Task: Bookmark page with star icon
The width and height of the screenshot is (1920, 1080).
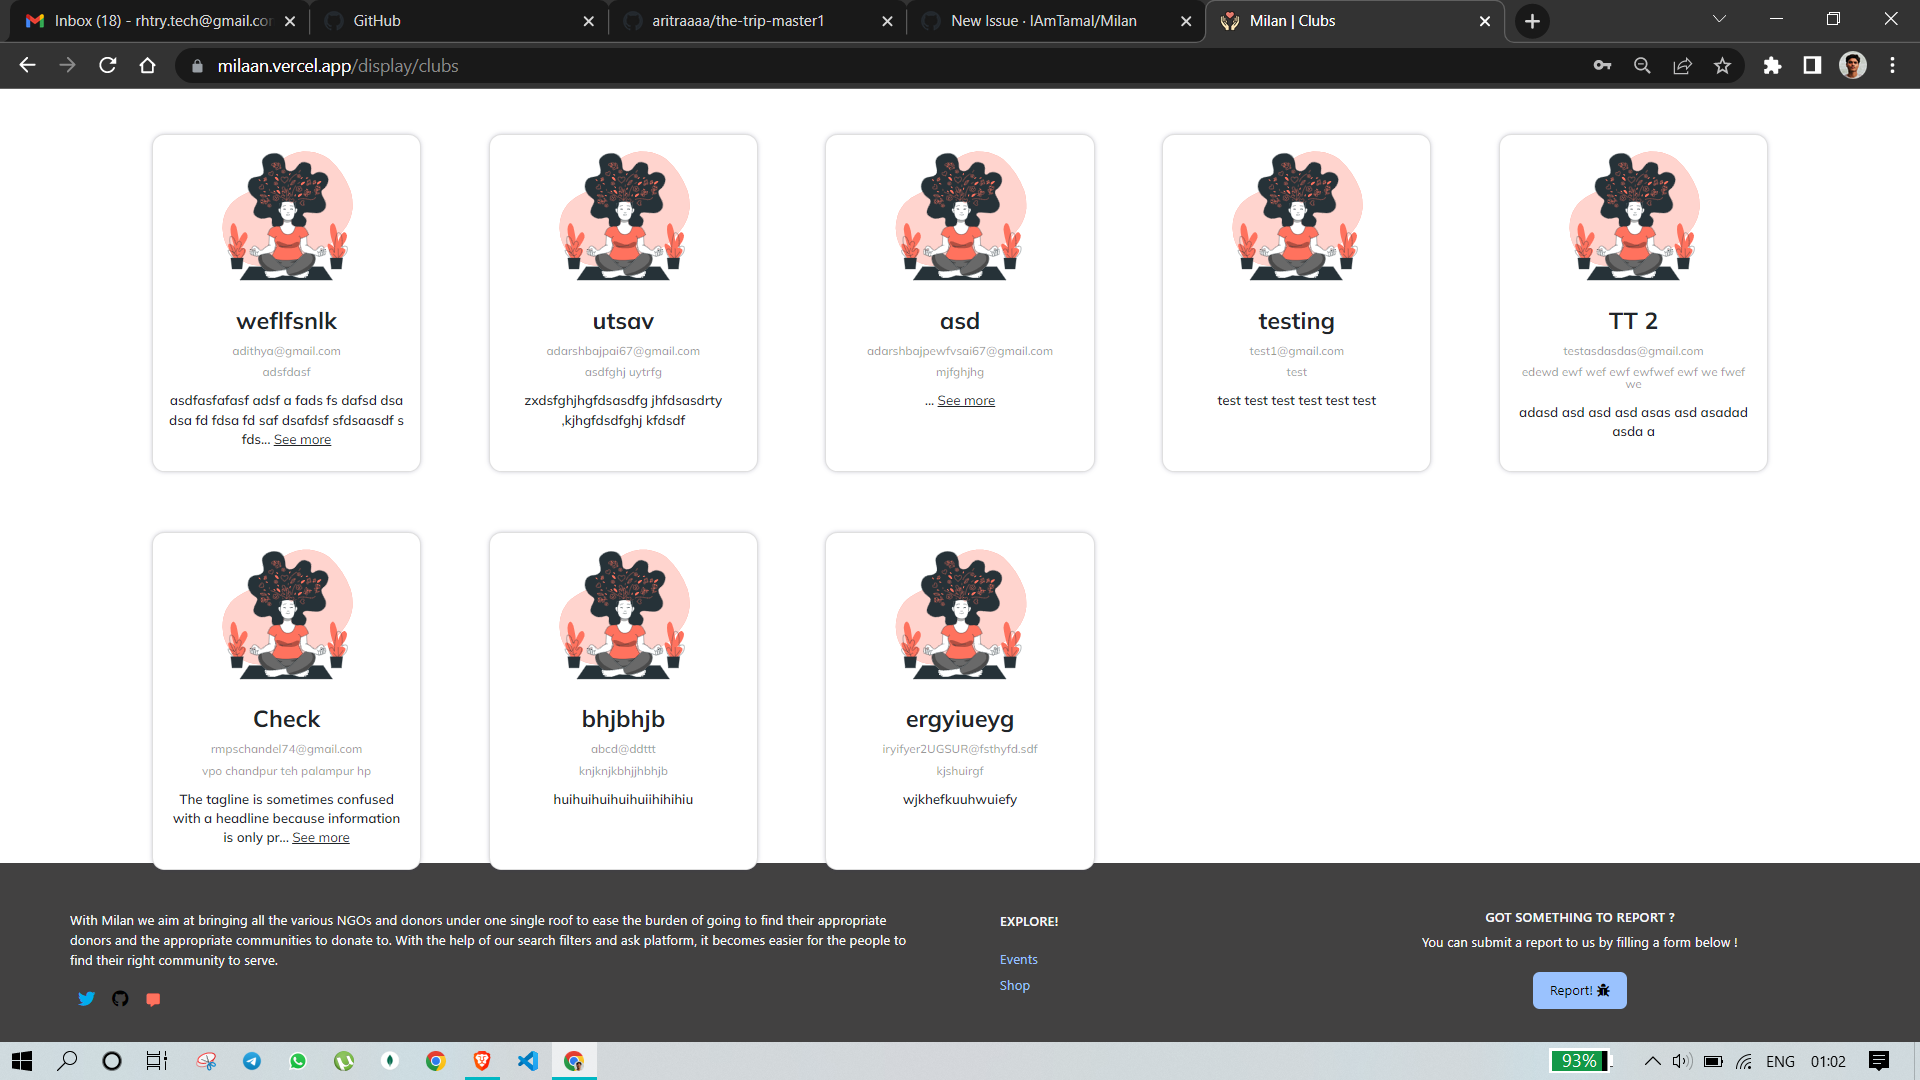Action: 1722,66
